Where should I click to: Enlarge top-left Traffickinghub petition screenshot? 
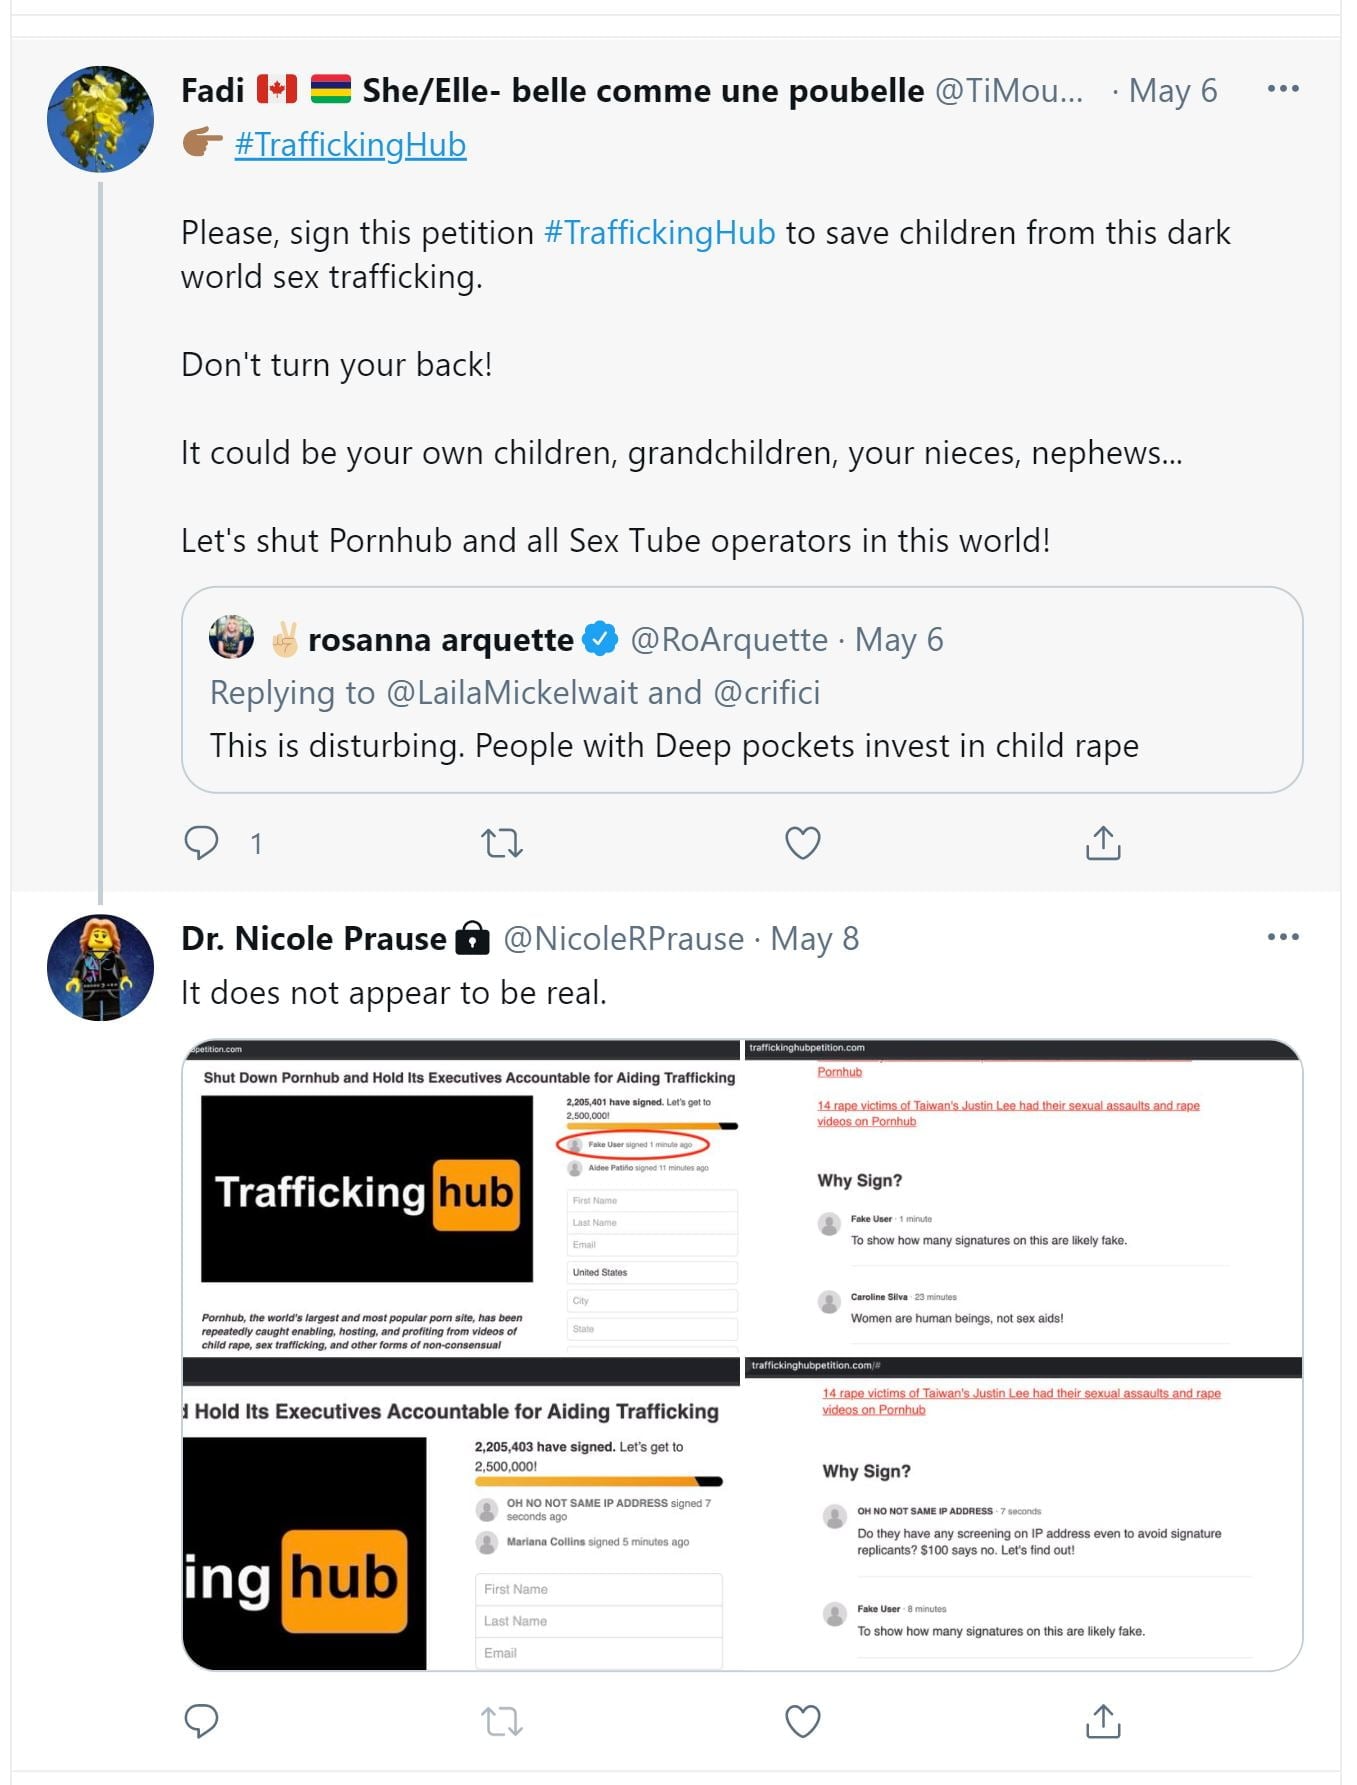[461, 1198]
